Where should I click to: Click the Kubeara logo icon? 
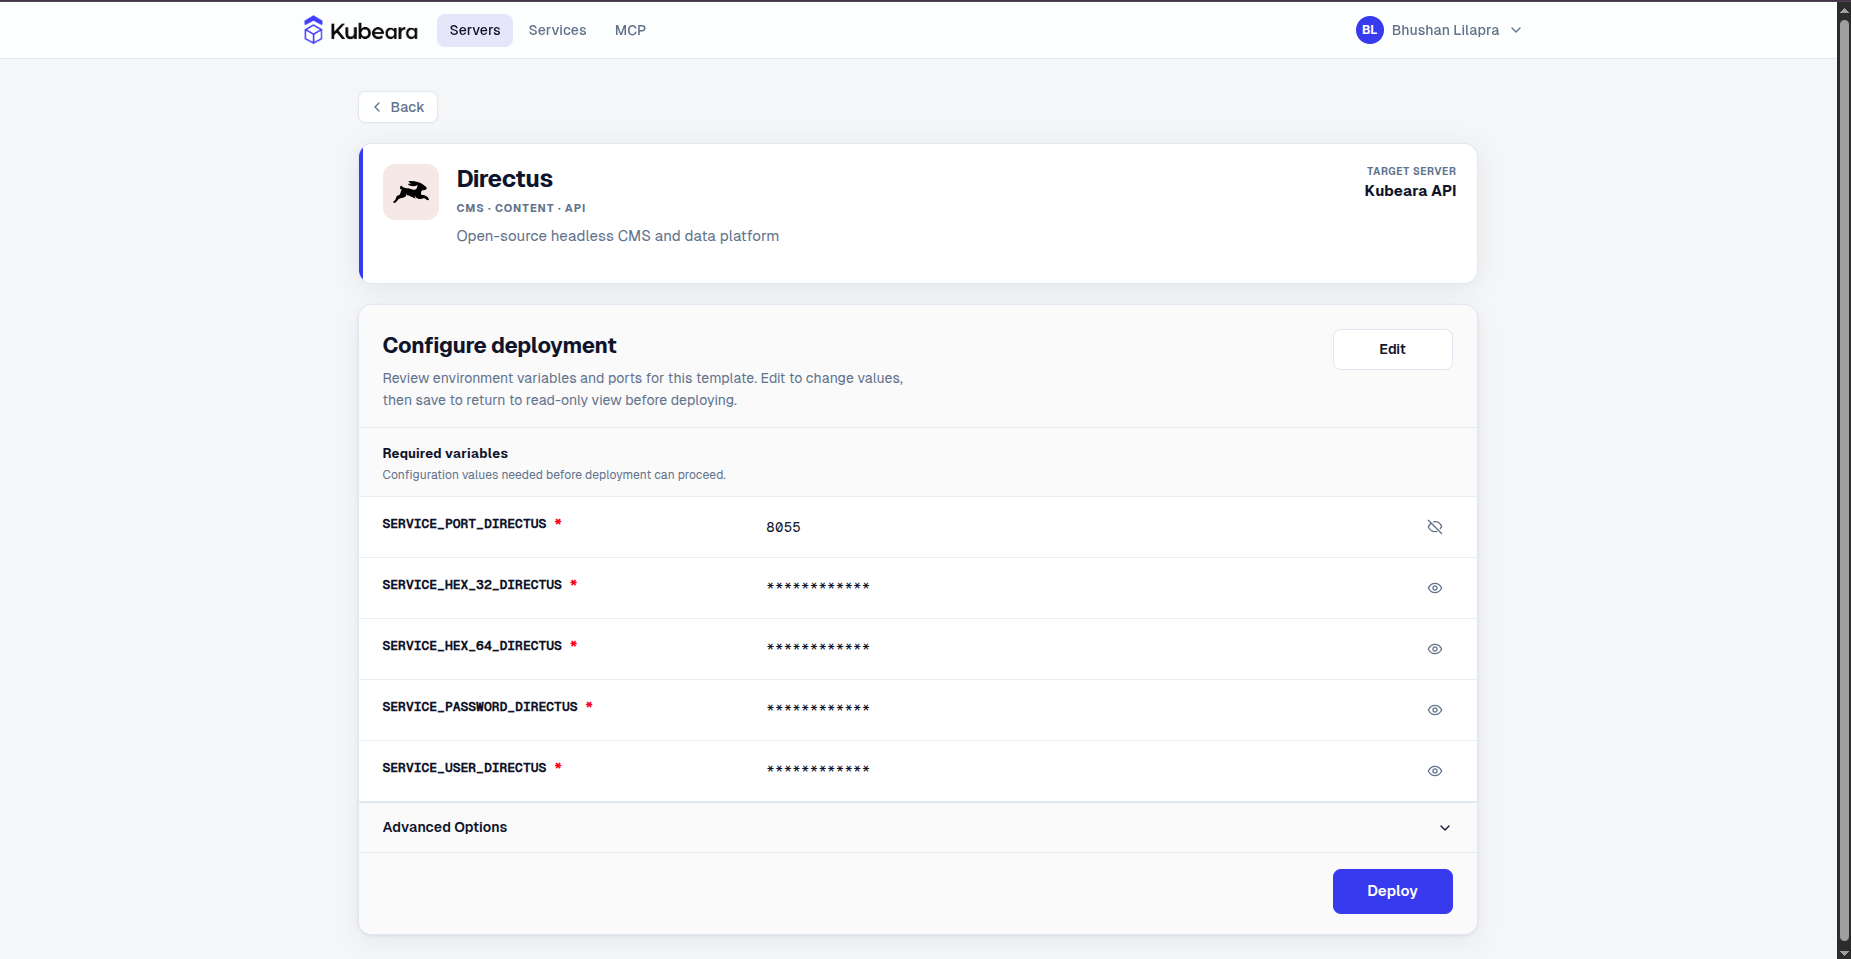(313, 30)
